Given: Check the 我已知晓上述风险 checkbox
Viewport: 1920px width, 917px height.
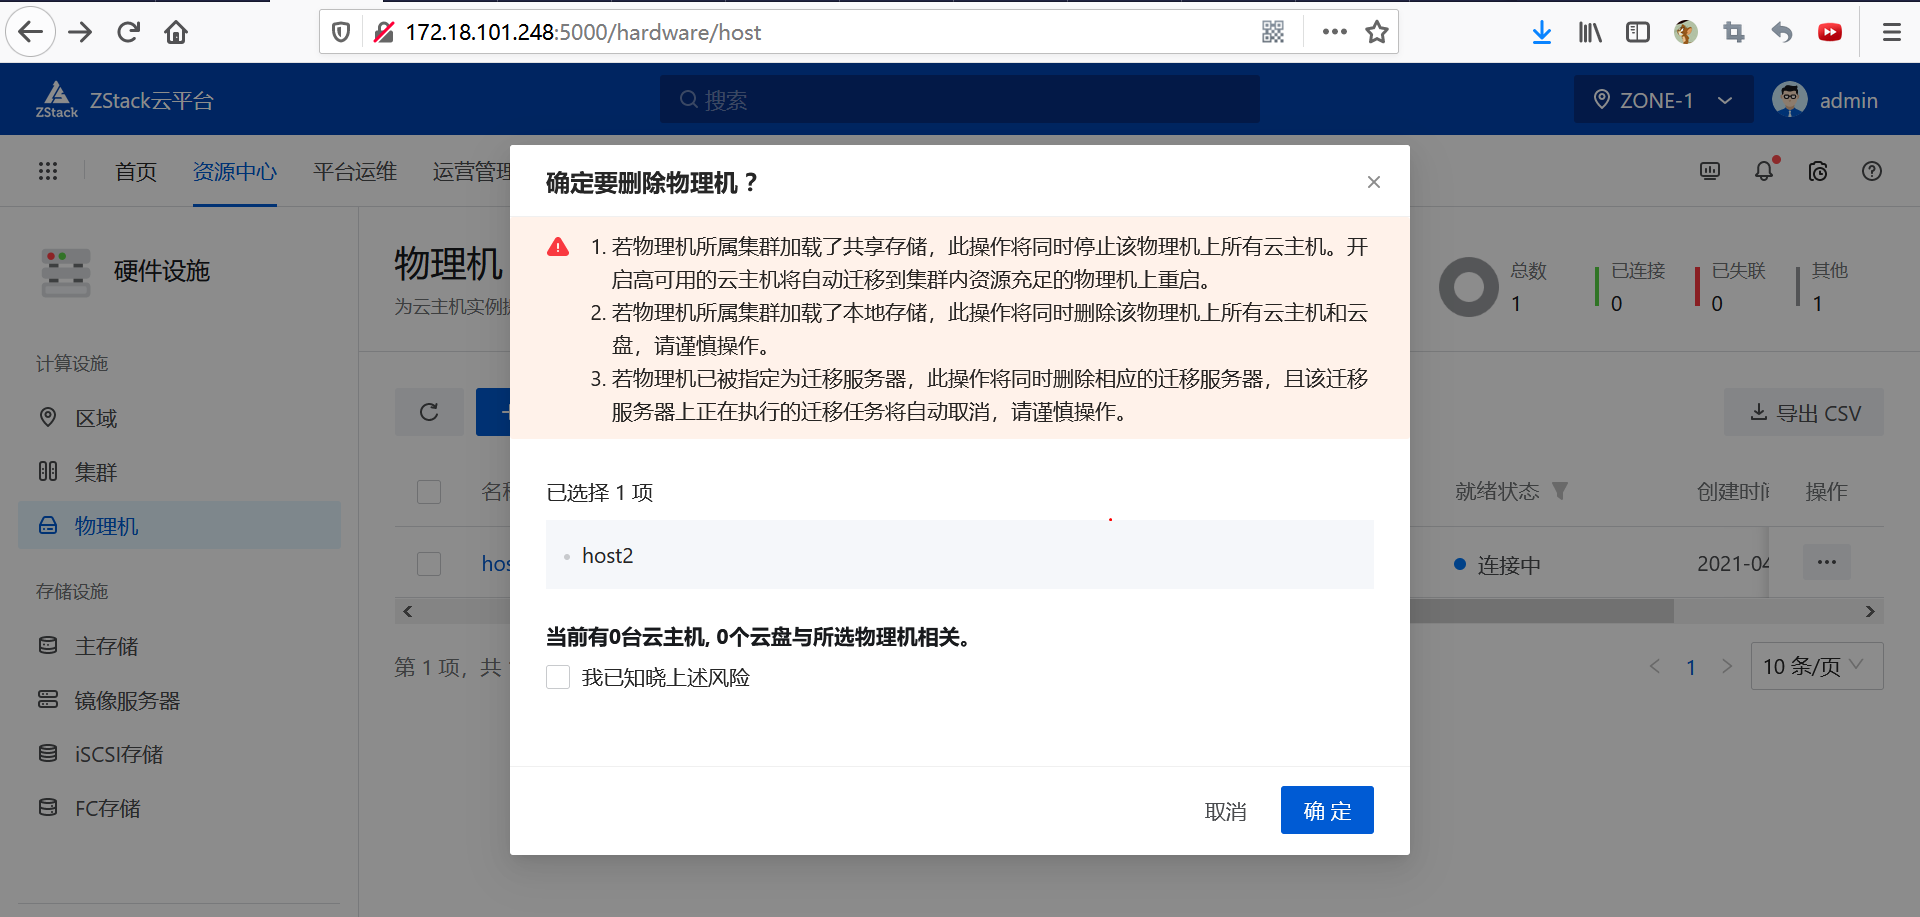Looking at the screenshot, I should [558, 677].
